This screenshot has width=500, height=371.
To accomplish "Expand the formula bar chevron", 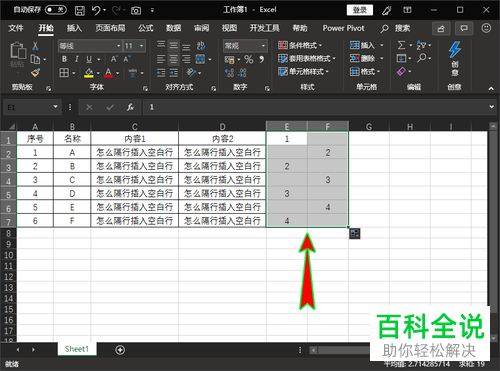I will pyautogui.click(x=492, y=107).
